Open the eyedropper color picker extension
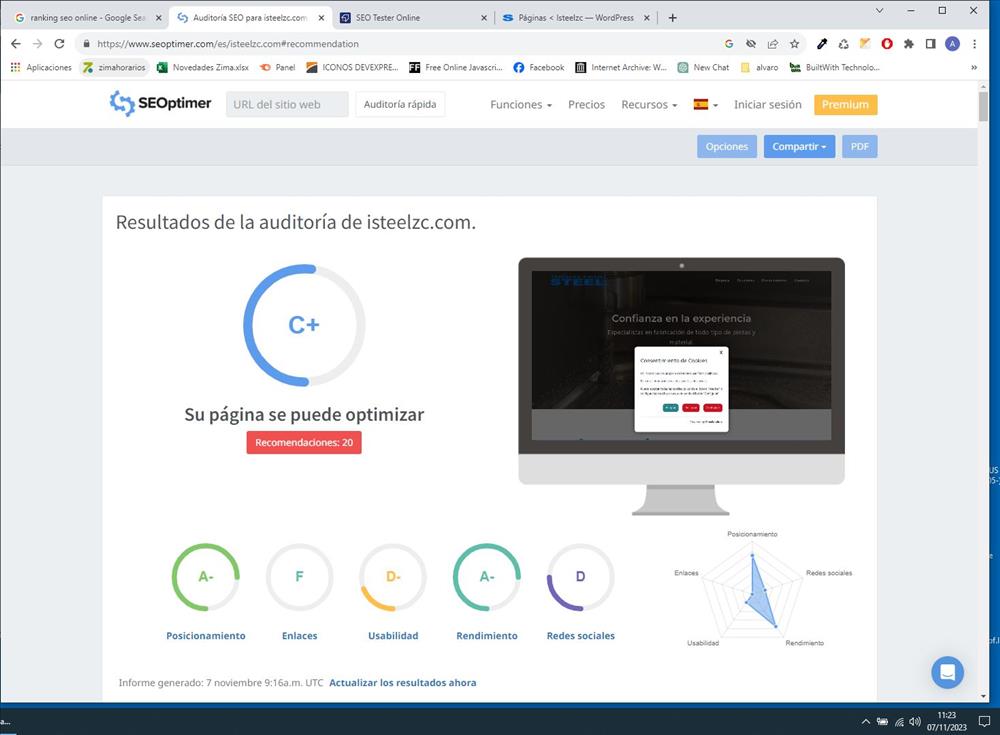Viewport: 1000px width, 735px height. (x=822, y=44)
